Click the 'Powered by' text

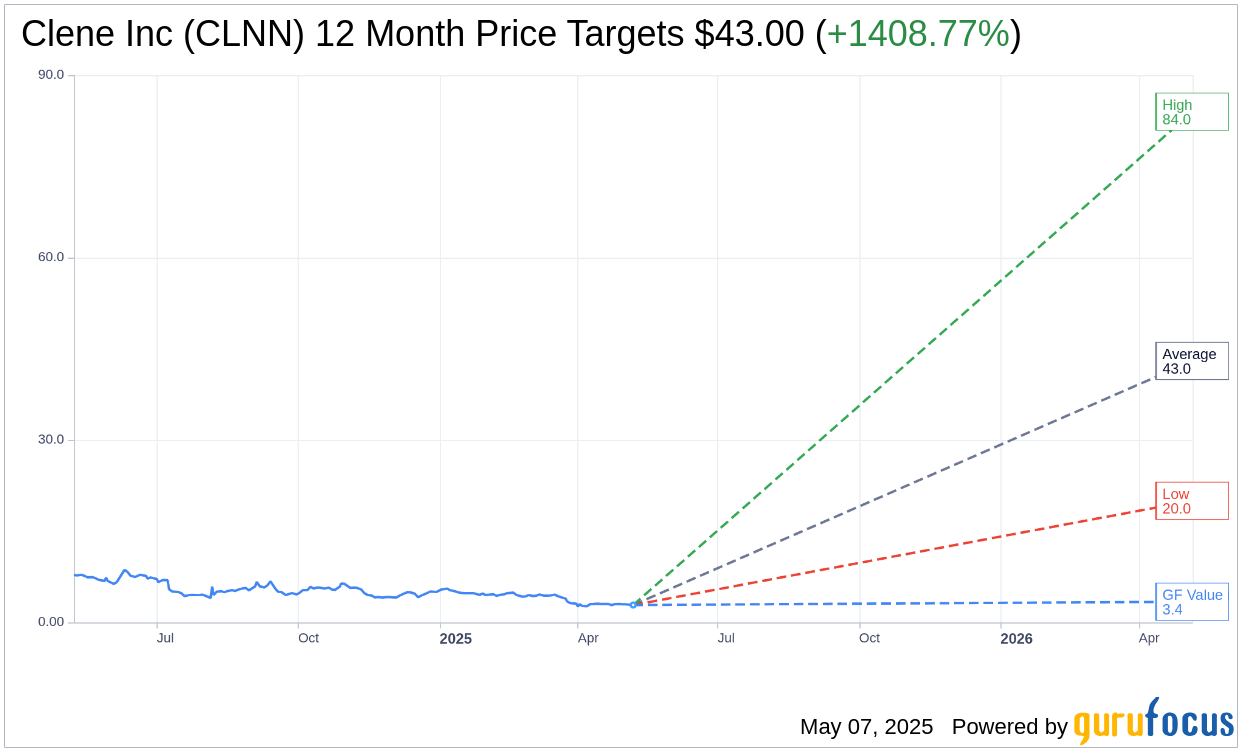click(1009, 727)
